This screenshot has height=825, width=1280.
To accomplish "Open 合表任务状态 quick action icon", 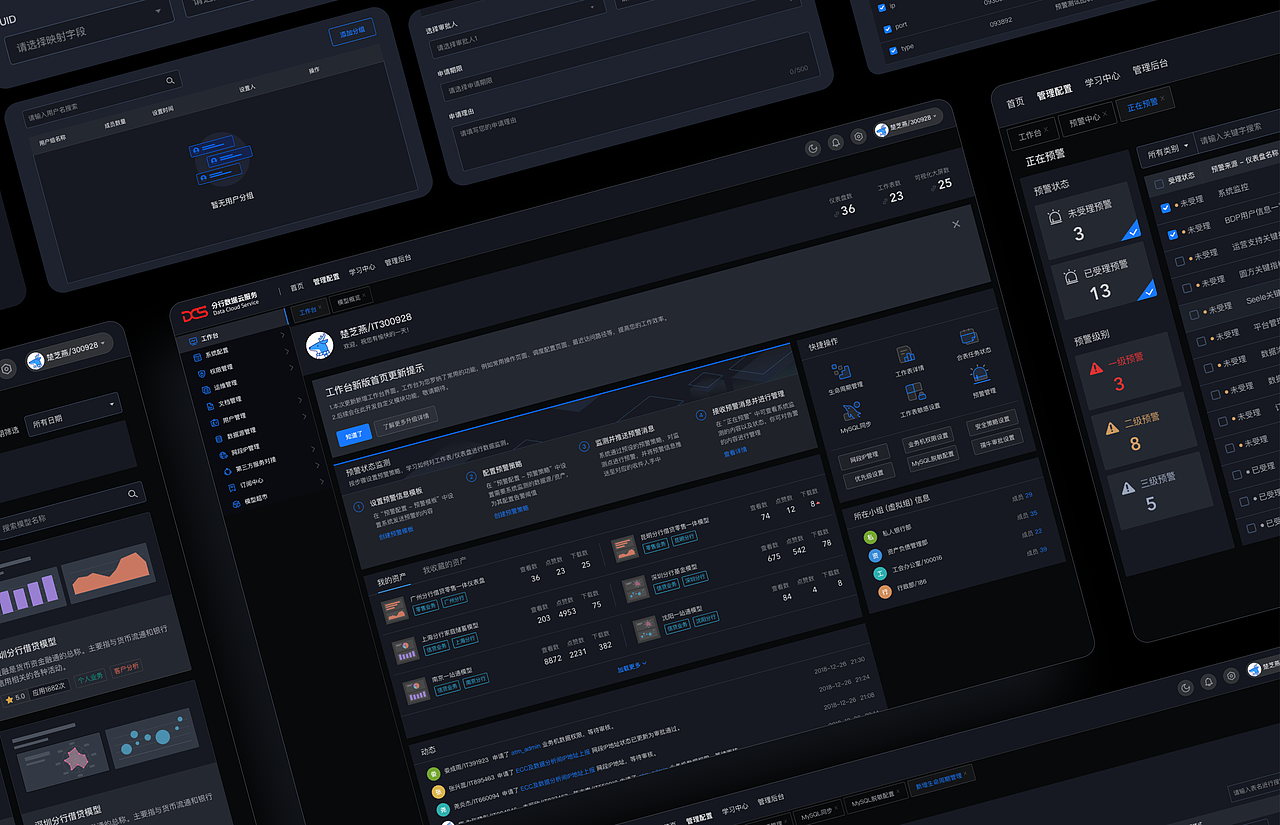I will pyautogui.click(x=969, y=338).
